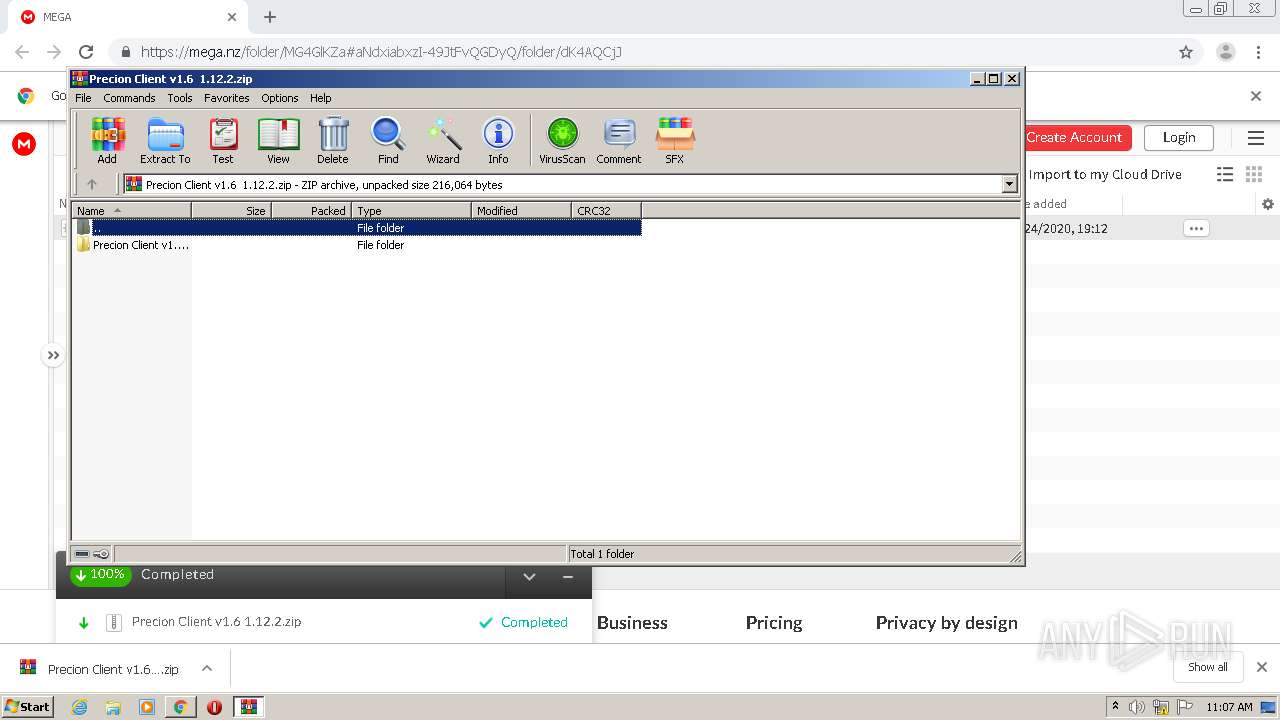This screenshot has width=1280, height=720.
Task: Collapse the transfers panel chevron
Action: (x=530, y=576)
